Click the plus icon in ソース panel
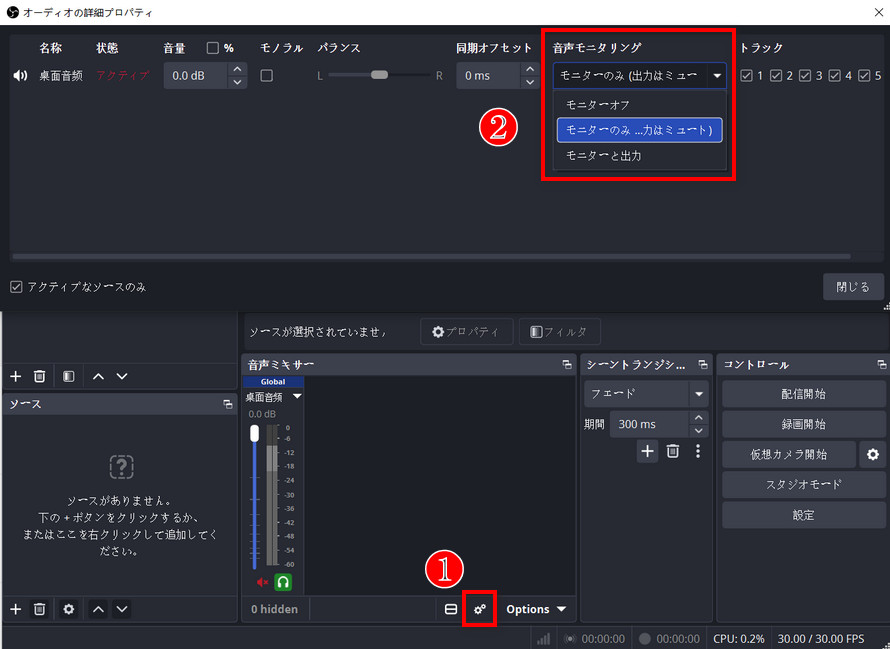 tap(15, 609)
